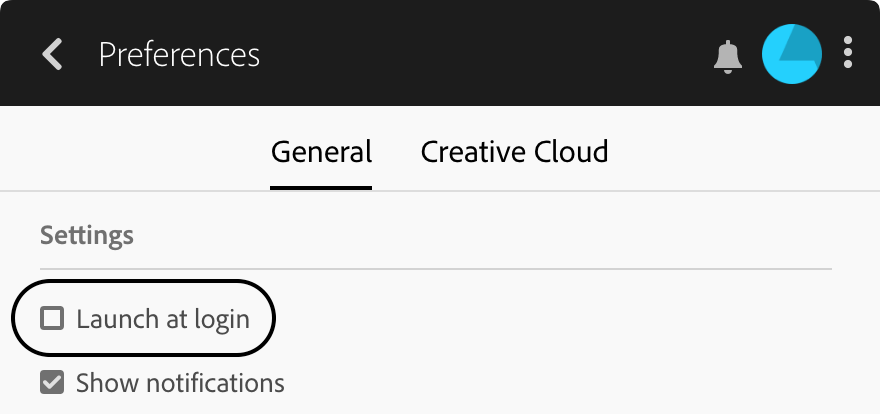Open the blue account profile avatar
This screenshot has height=414, width=880.
click(x=791, y=54)
